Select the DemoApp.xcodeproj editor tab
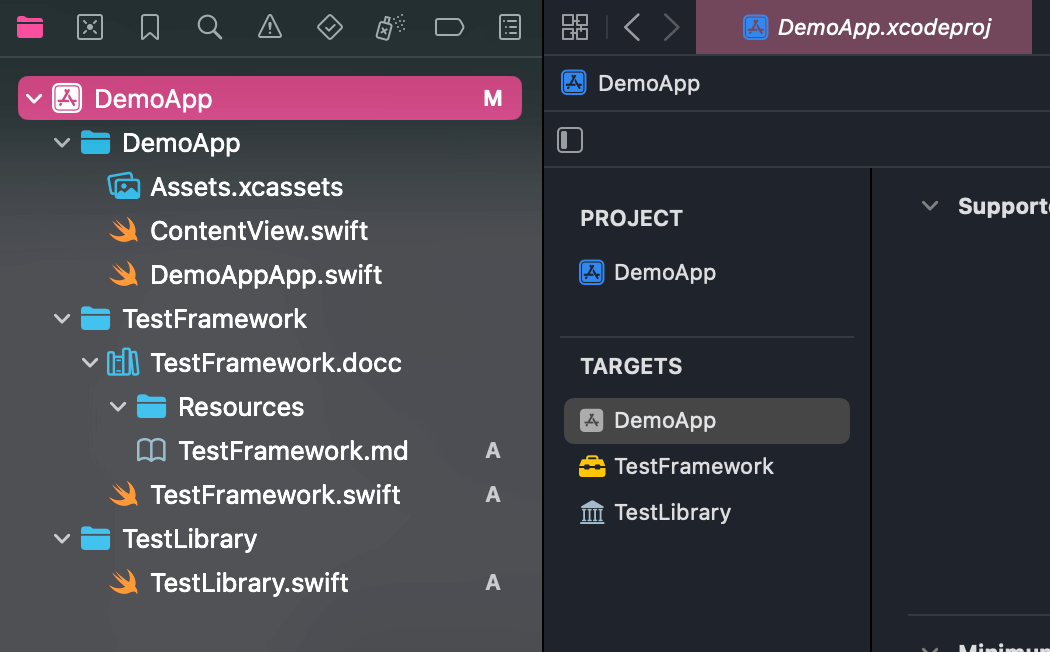 coord(864,27)
